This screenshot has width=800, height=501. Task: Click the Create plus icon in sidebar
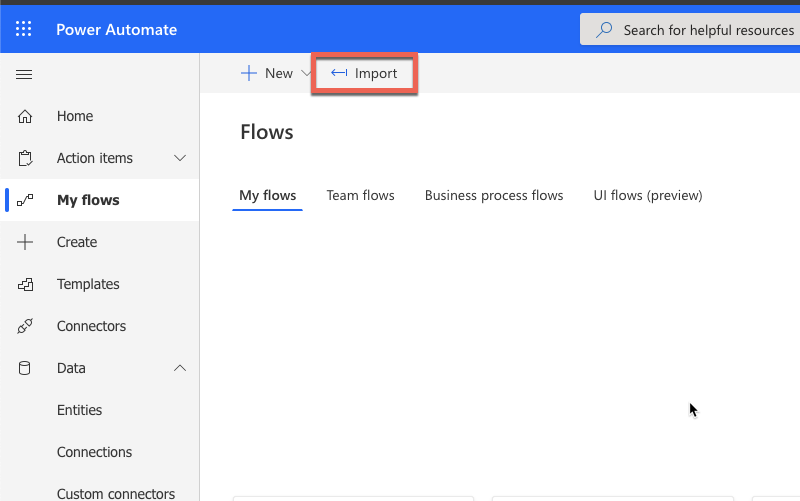[x=25, y=242]
